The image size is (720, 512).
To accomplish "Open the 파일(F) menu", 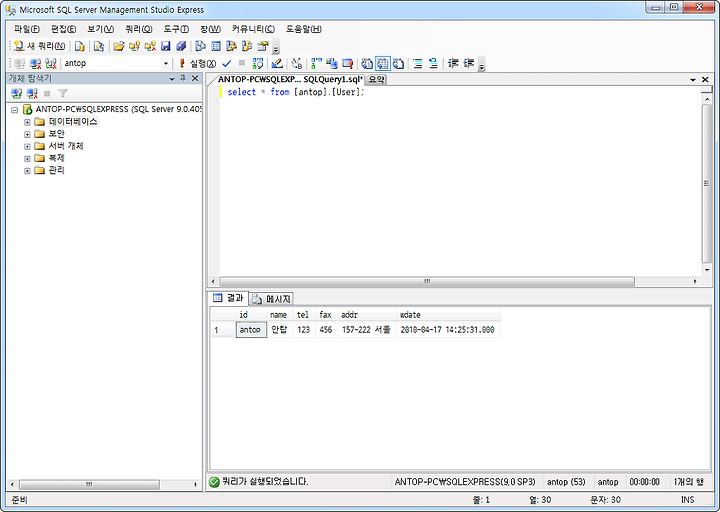I will point(27,29).
